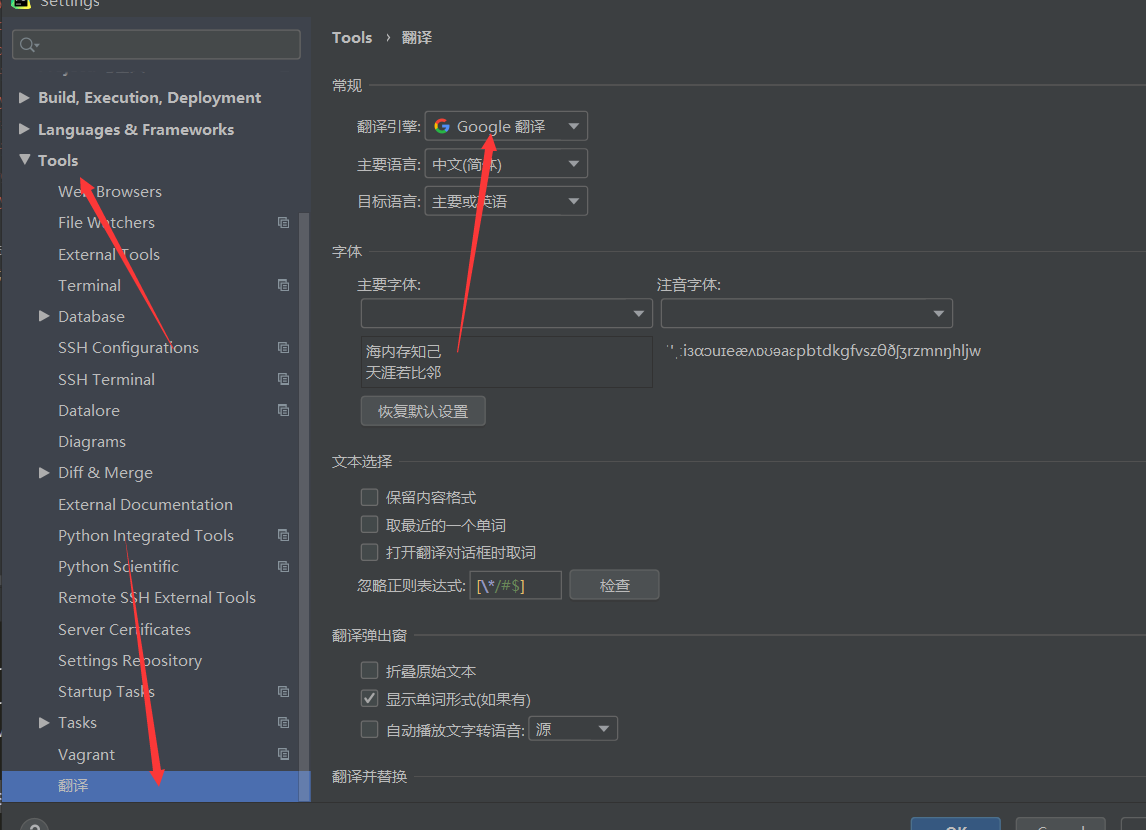1146x830 pixels.
Task: Click the 检查 regex button
Action: pyautogui.click(x=614, y=585)
